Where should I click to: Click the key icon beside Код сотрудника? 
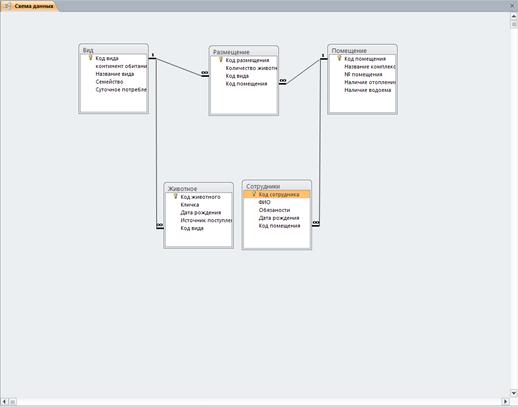(x=254, y=194)
